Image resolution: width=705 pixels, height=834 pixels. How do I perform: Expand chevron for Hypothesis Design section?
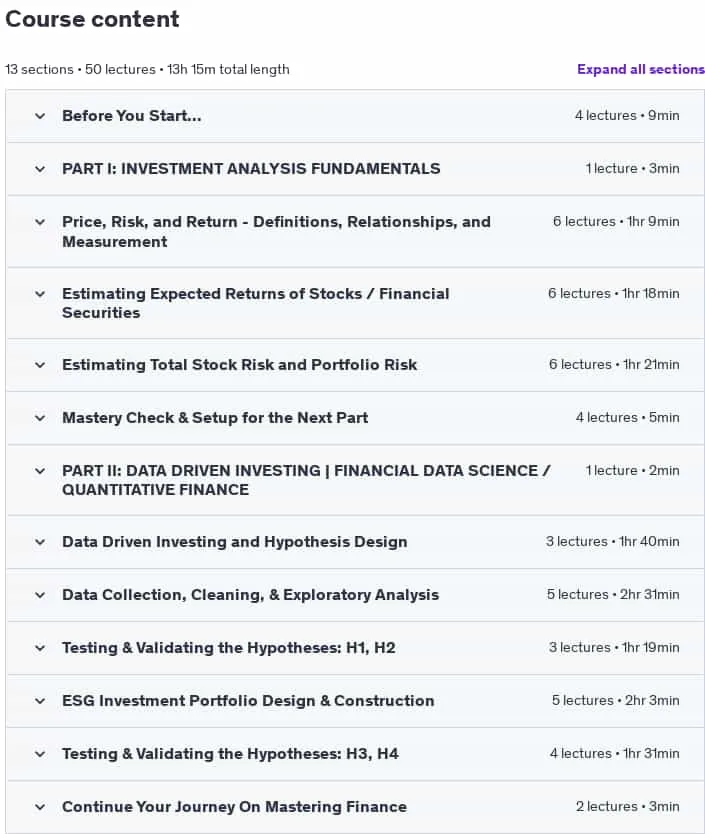tap(40, 542)
